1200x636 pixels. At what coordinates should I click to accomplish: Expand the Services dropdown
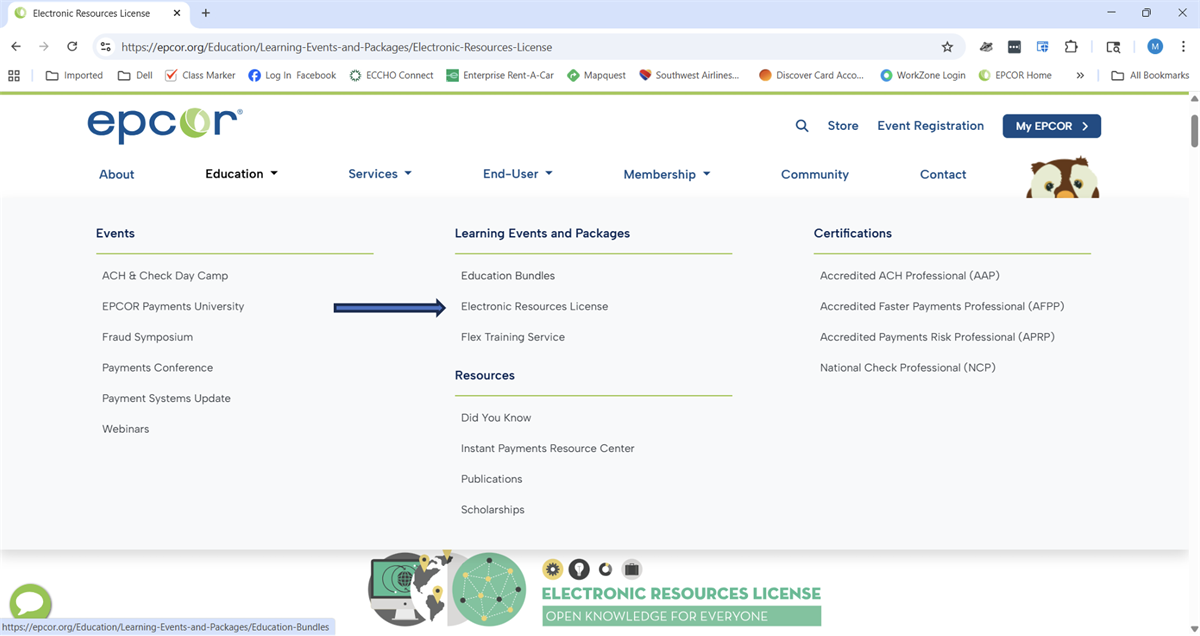[380, 174]
